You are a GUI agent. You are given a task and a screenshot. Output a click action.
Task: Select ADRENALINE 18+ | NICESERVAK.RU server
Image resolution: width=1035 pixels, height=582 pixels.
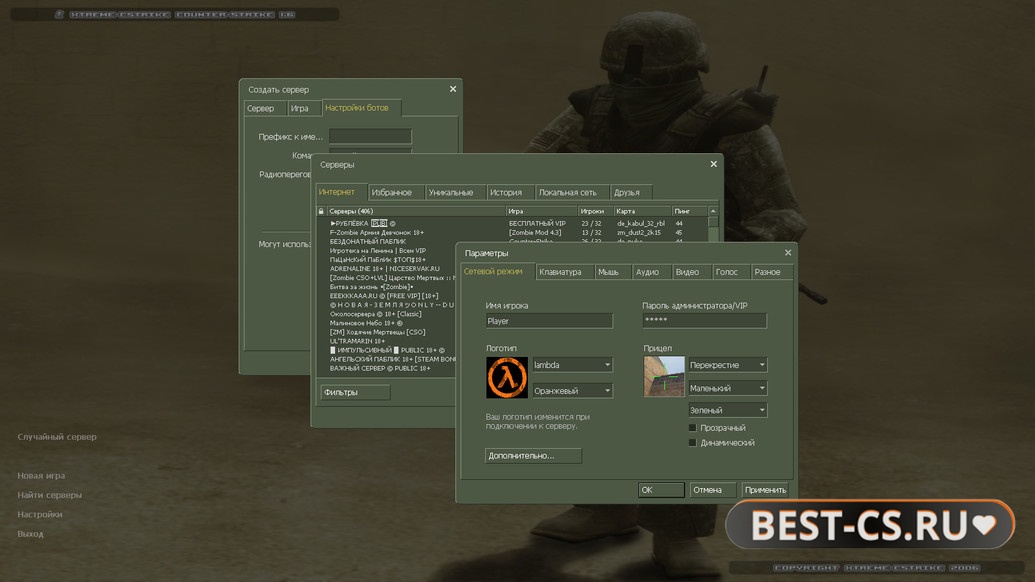387,269
